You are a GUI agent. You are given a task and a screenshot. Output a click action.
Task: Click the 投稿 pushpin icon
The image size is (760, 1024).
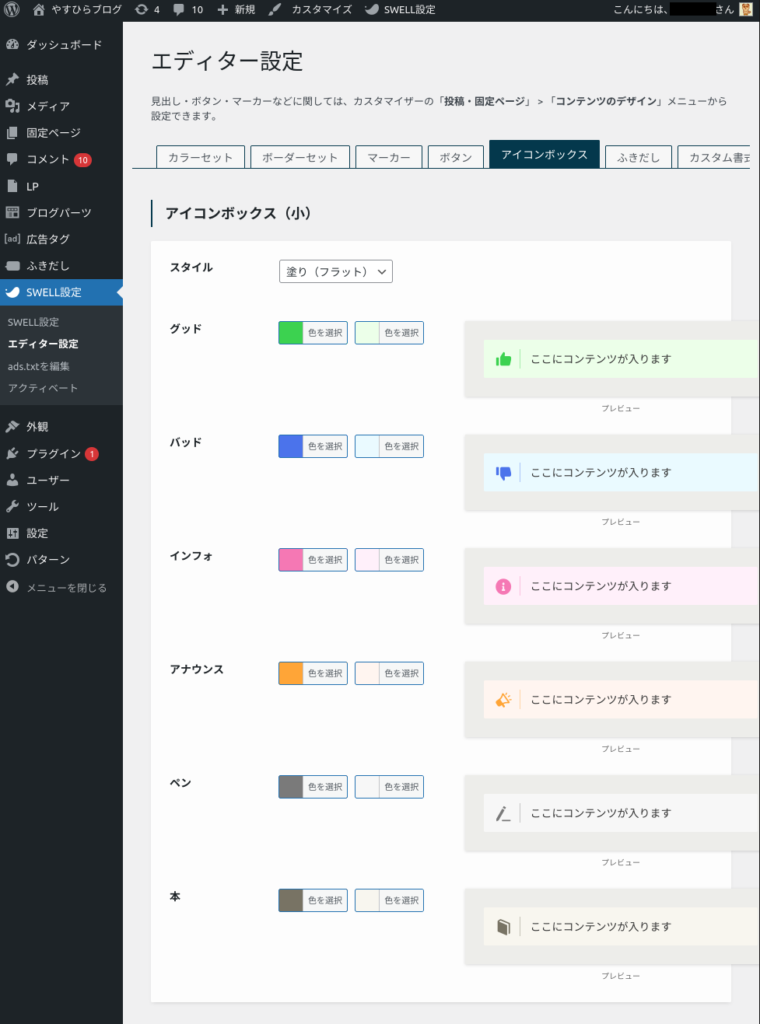12,80
